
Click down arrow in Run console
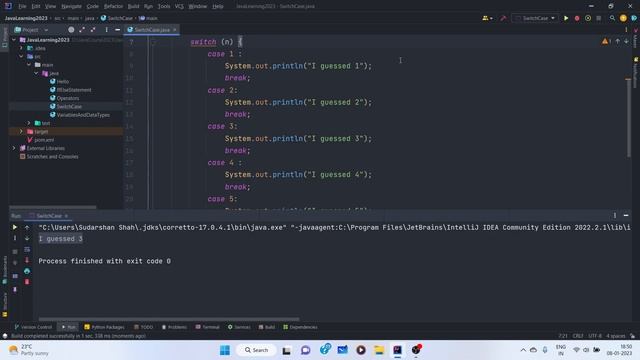pyautogui.click(x=27, y=238)
